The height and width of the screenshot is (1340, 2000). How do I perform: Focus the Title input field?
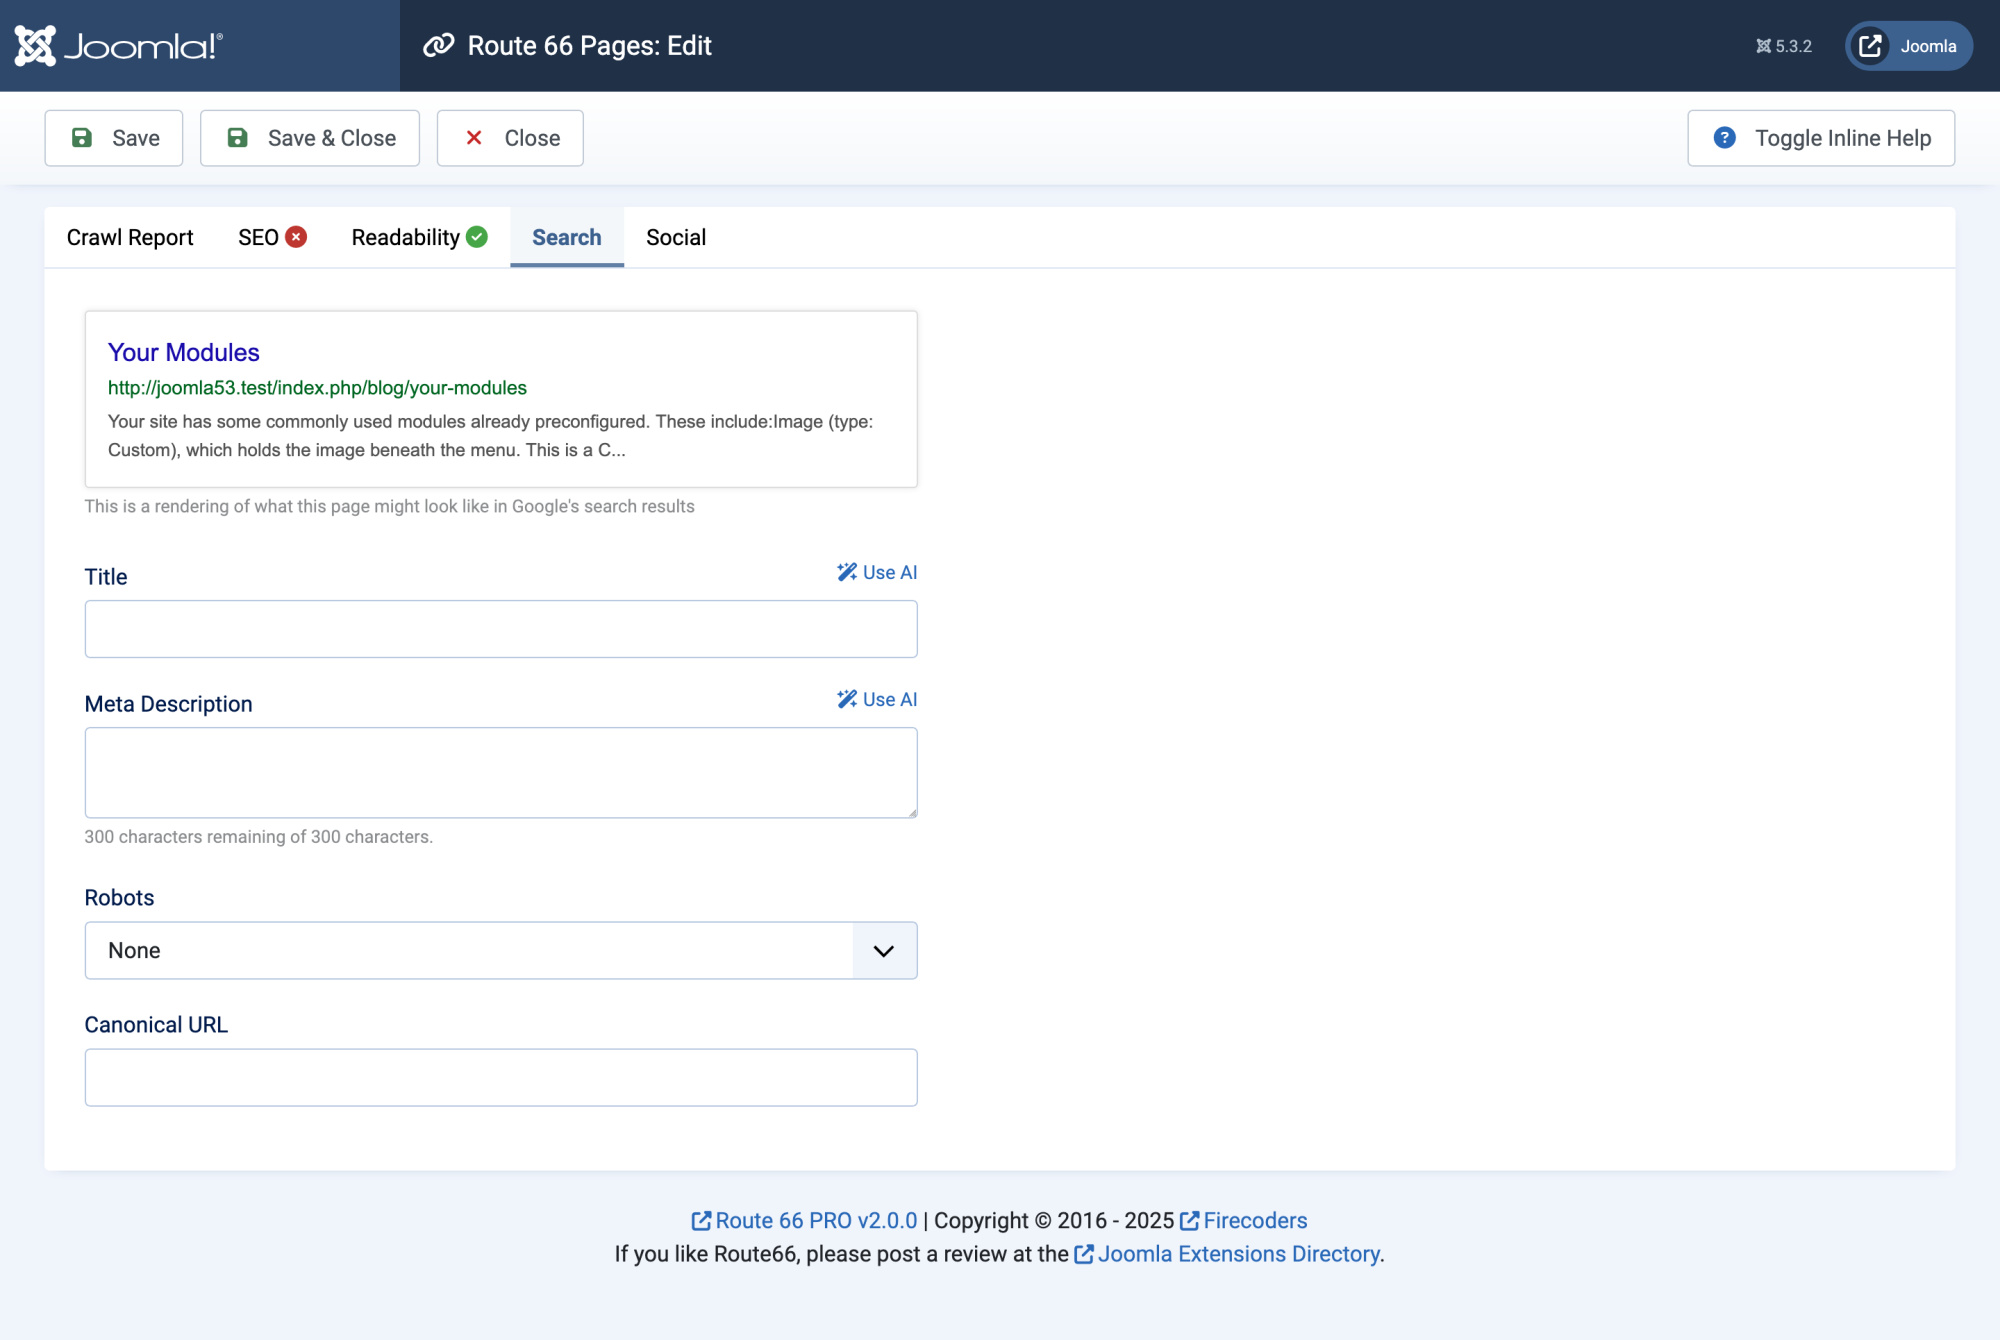point(501,629)
